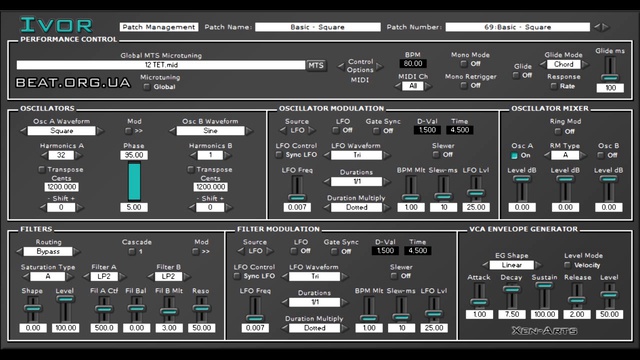Open Osc B Waveform Sine selector
The image size is (640, 360).
pos(211,131)
